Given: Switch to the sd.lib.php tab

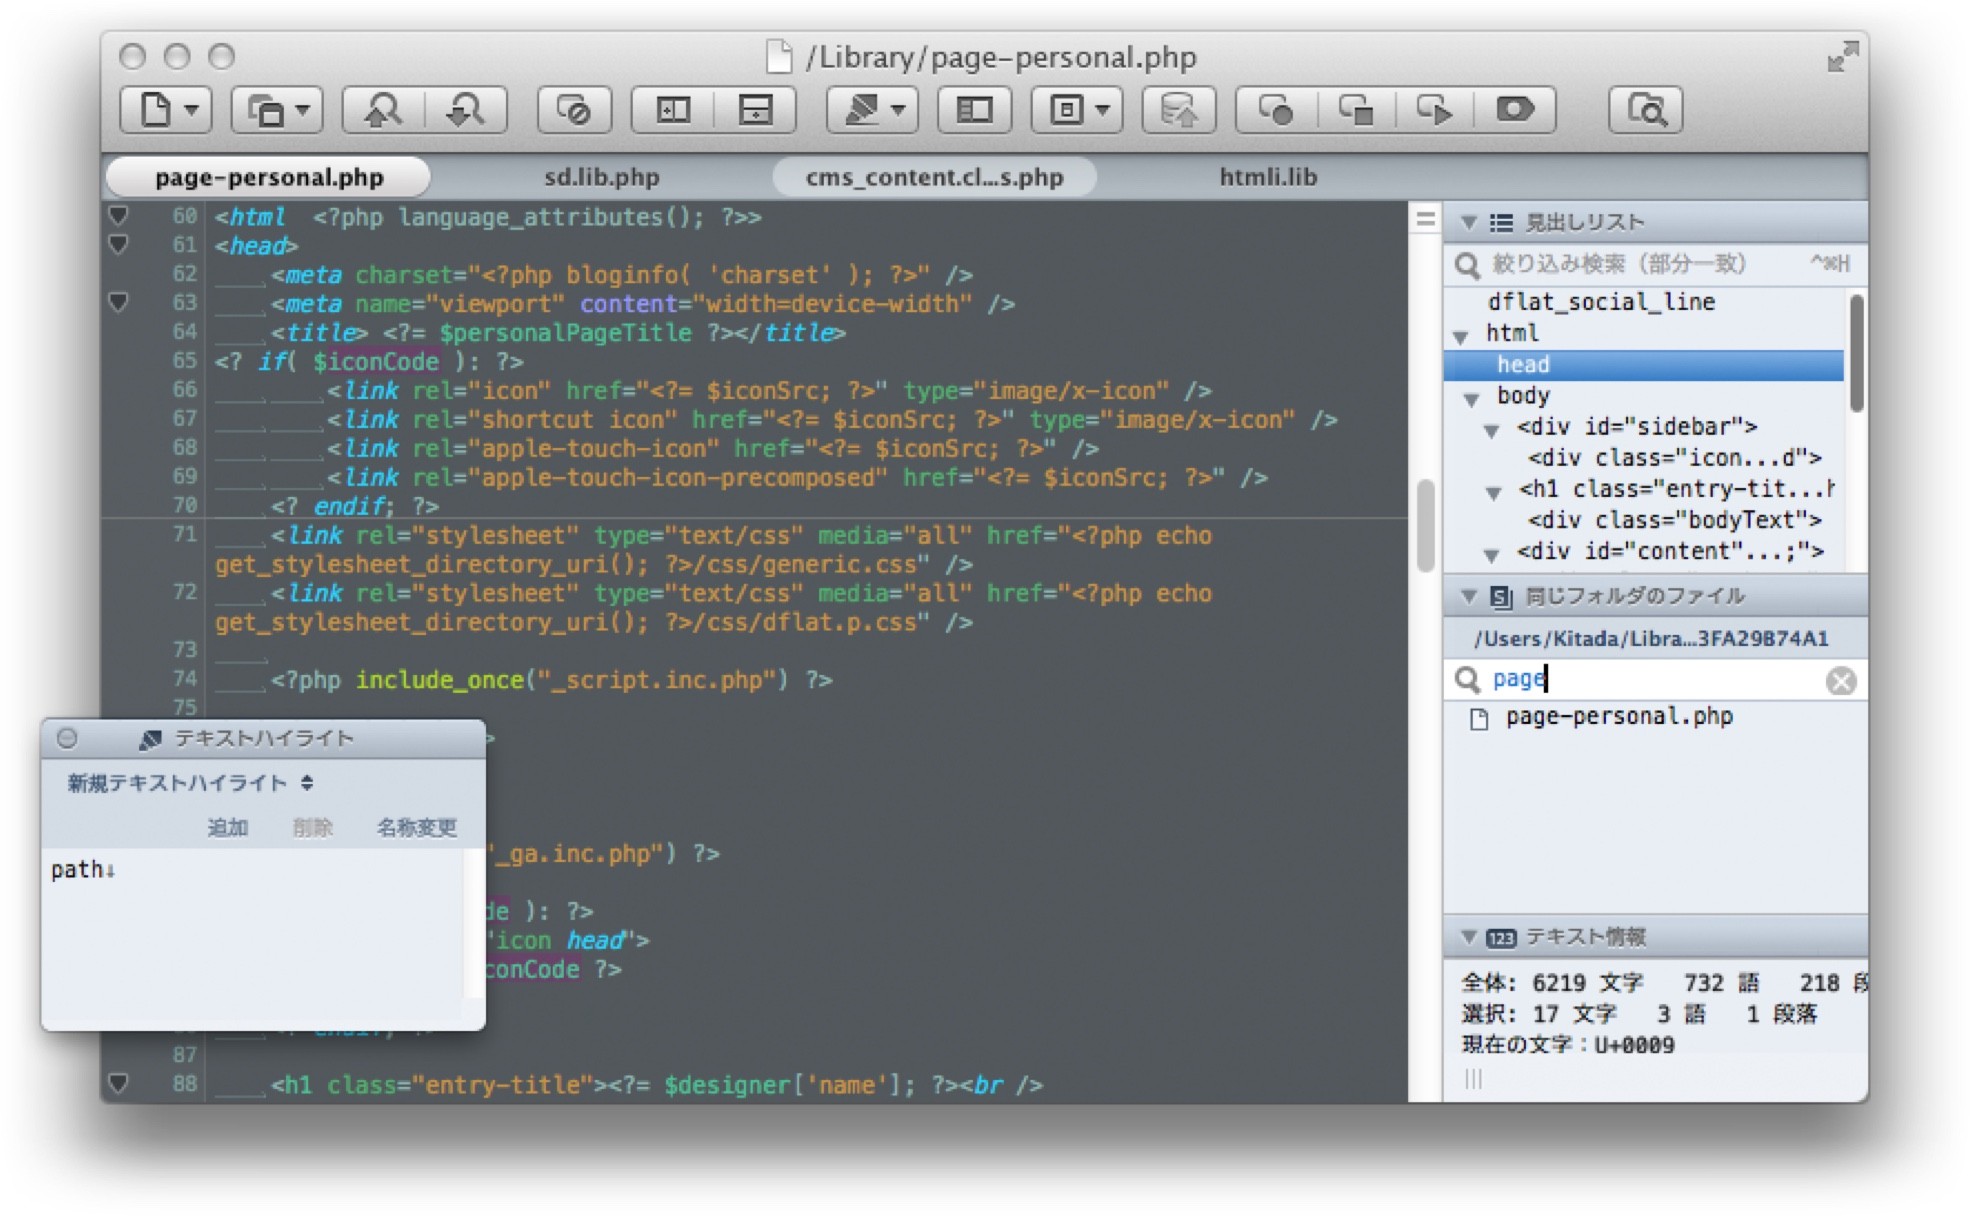Looking at the screenshot, I should point(601,177).
